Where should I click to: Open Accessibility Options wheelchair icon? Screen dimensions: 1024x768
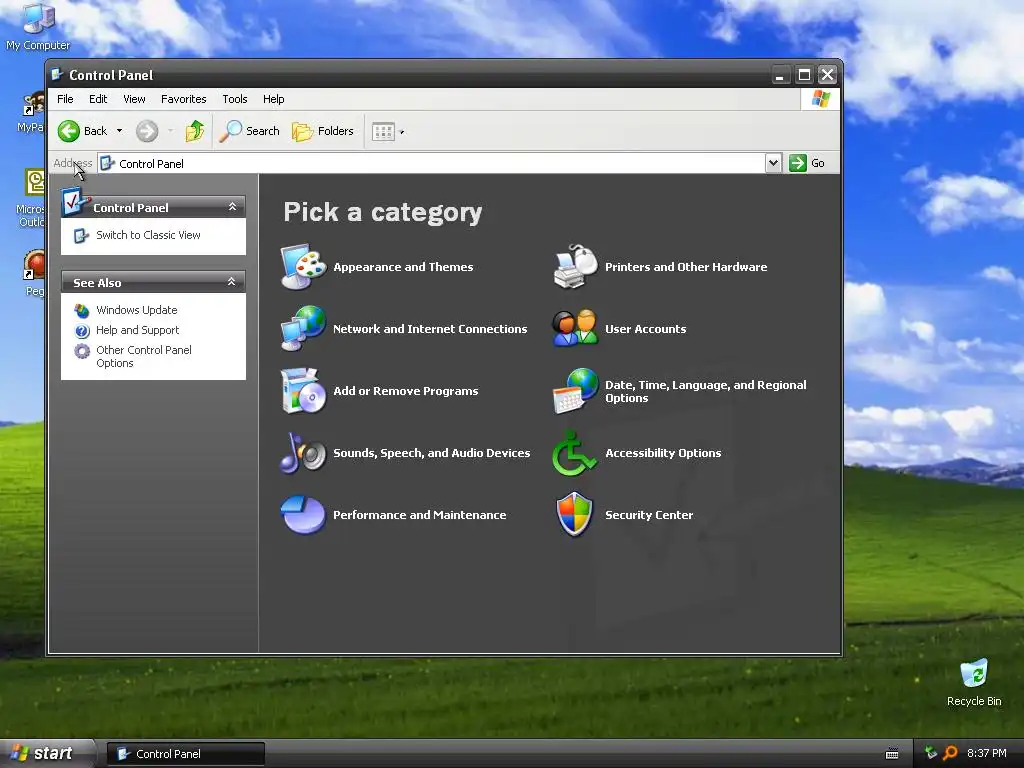(575, 453)
